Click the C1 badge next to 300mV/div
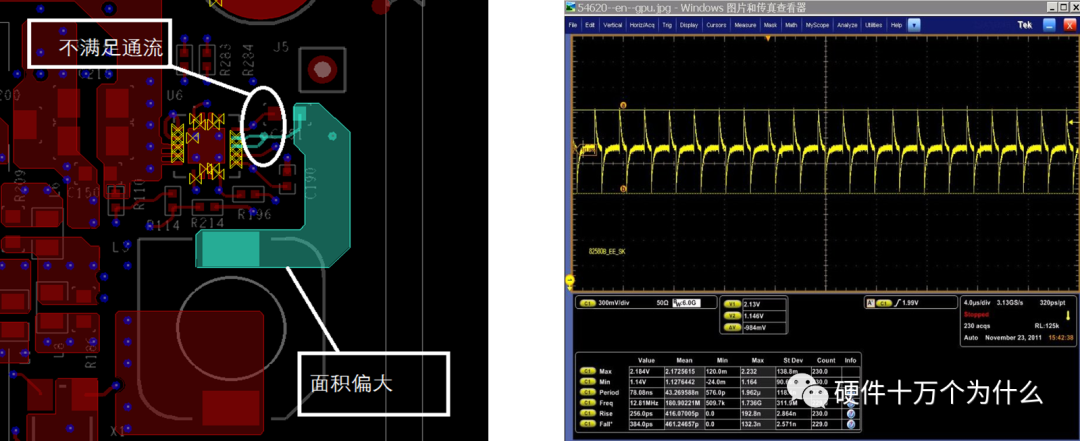Image resolution: width=1080 pixels, height=441 pixels. coord(587,301)
